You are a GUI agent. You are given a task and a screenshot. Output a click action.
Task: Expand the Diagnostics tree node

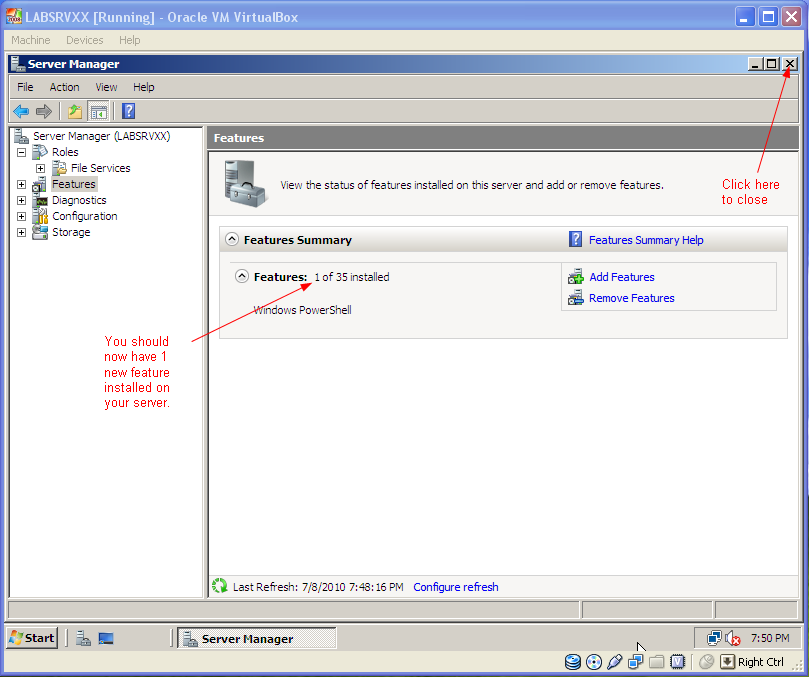pyautogui.click(x=21, y=200)
